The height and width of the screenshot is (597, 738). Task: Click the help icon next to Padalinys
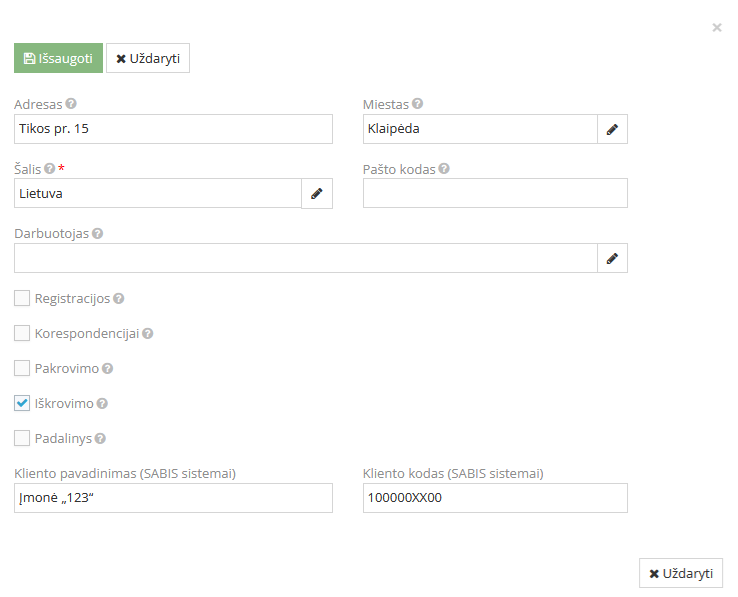pos(100,438)
